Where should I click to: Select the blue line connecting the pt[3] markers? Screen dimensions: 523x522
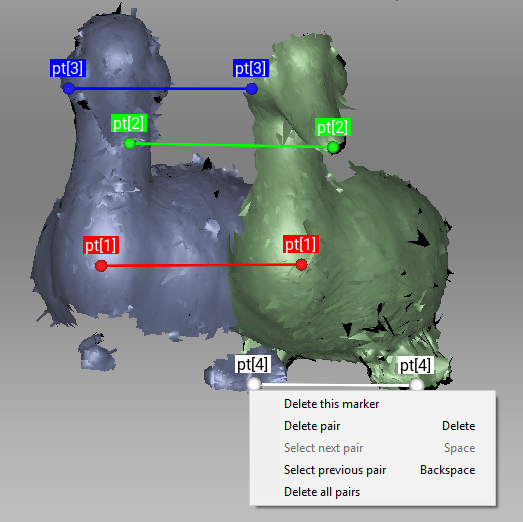(160, 89)
